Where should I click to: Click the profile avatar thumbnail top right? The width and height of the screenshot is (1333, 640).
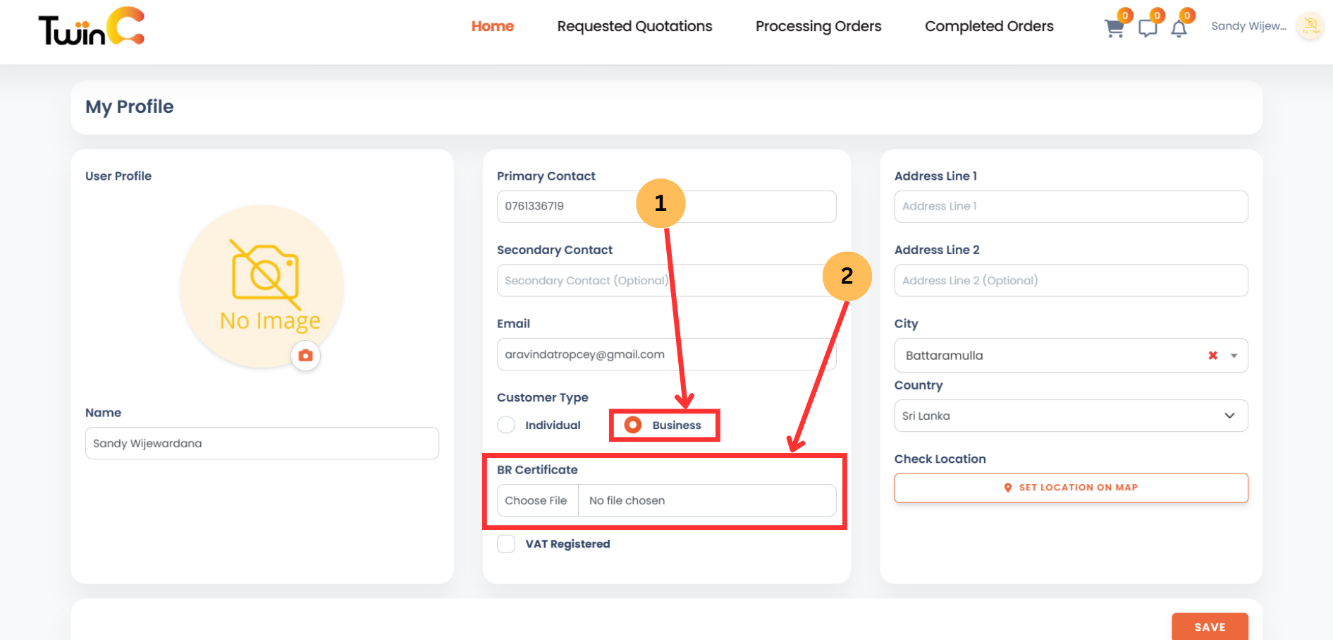(x=1310, y=26)
